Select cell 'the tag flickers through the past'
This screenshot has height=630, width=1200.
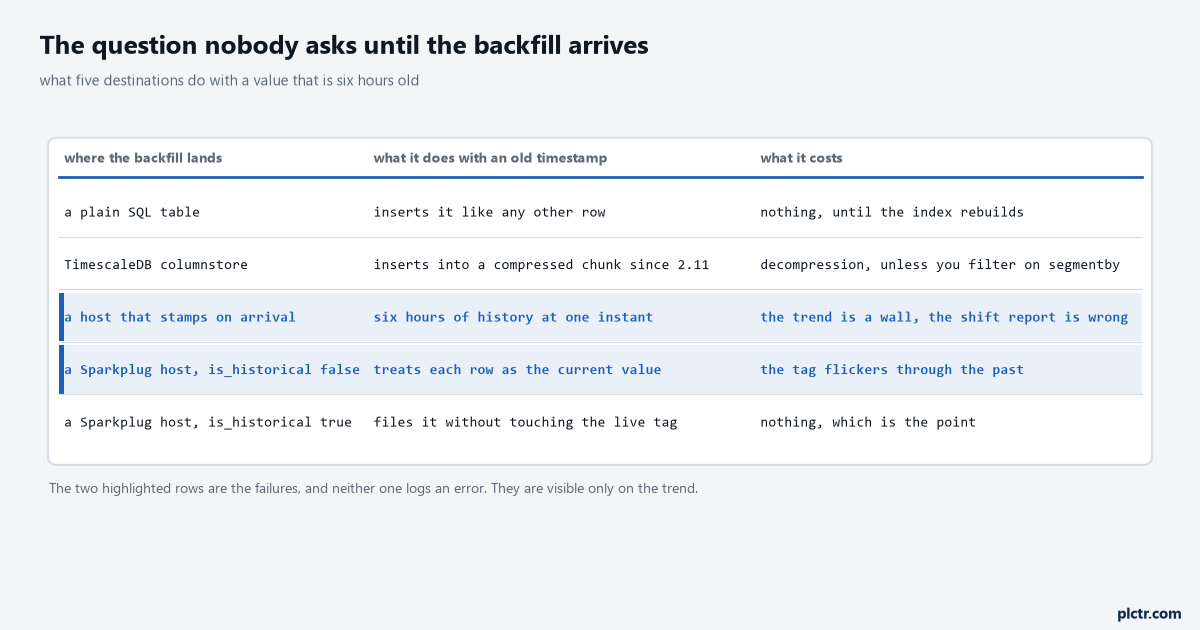pyautogui.click(x=892, y=369)
